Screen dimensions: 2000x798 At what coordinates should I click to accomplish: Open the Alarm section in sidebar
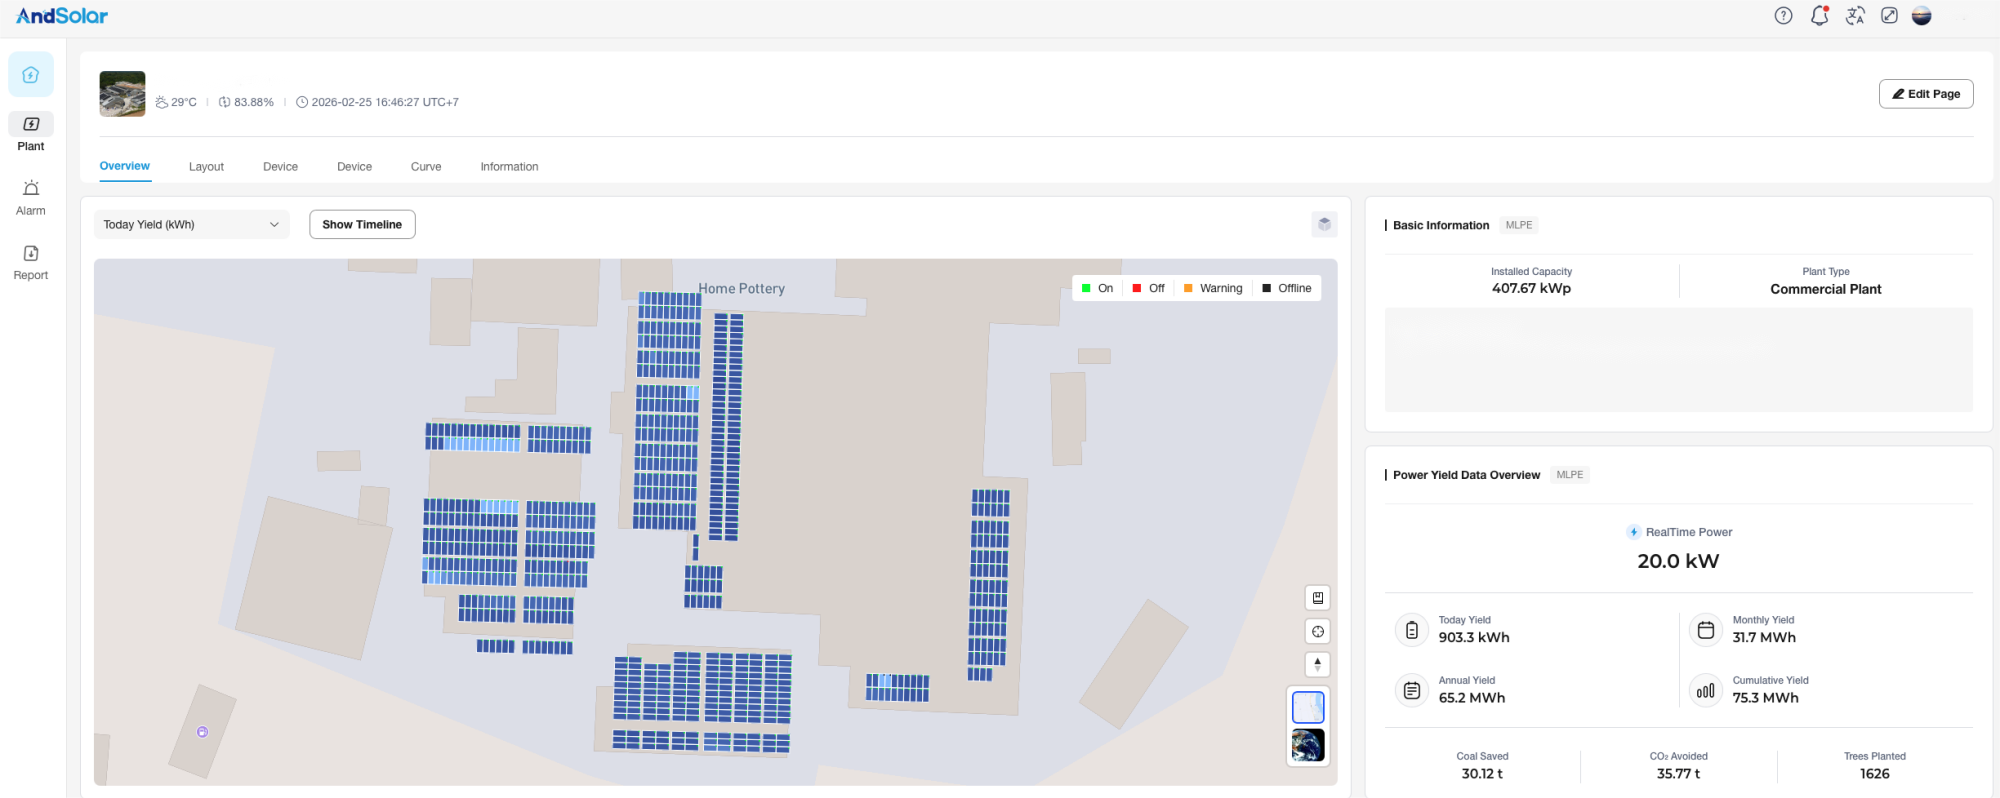(31, 197)
